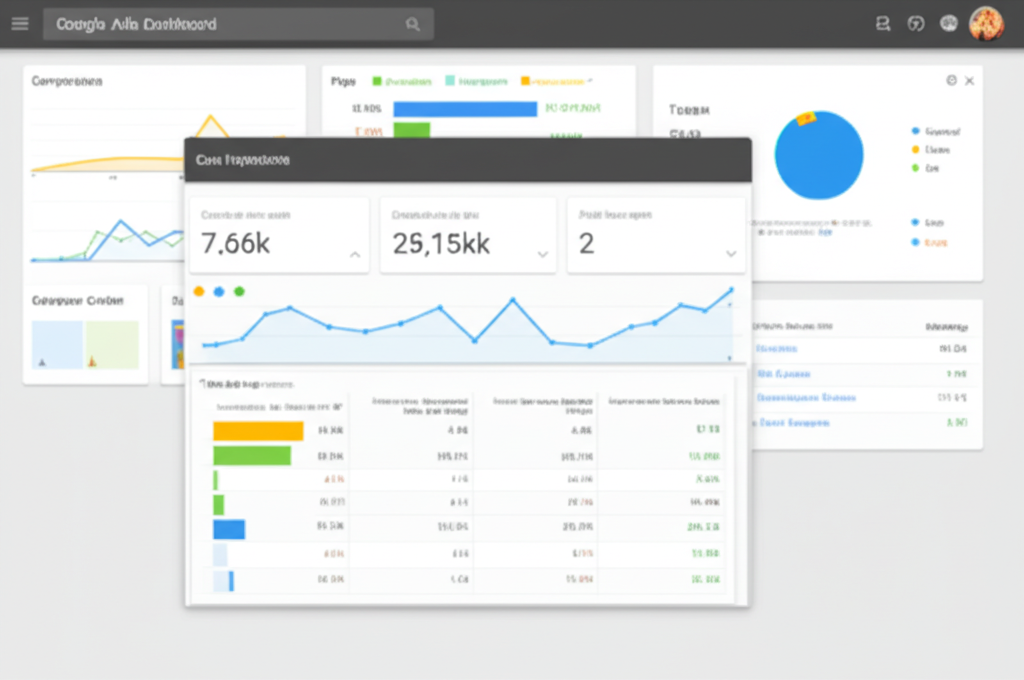Close the pie chart card with the X
The width and height of the screenshot is (1024, 680).
pos(969,81)
